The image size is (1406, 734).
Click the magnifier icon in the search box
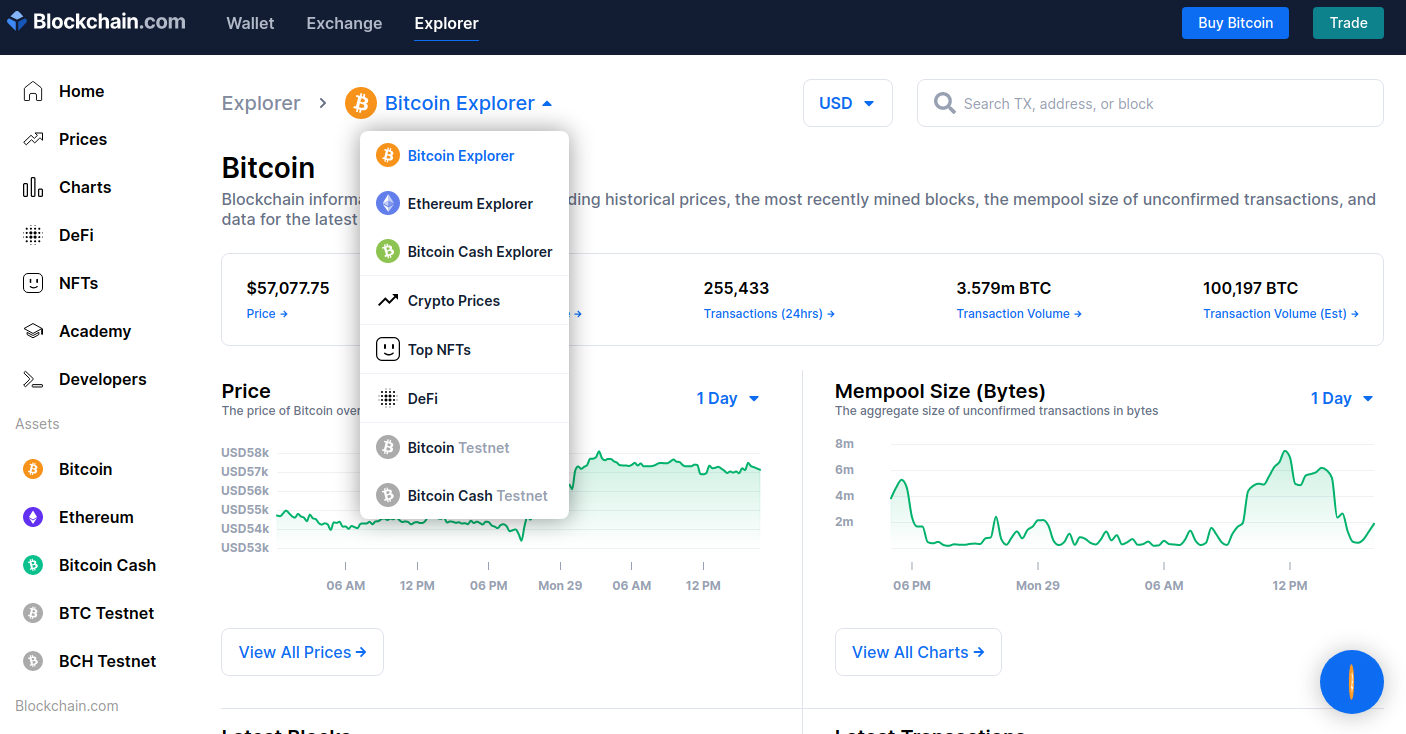pos(944,103)
